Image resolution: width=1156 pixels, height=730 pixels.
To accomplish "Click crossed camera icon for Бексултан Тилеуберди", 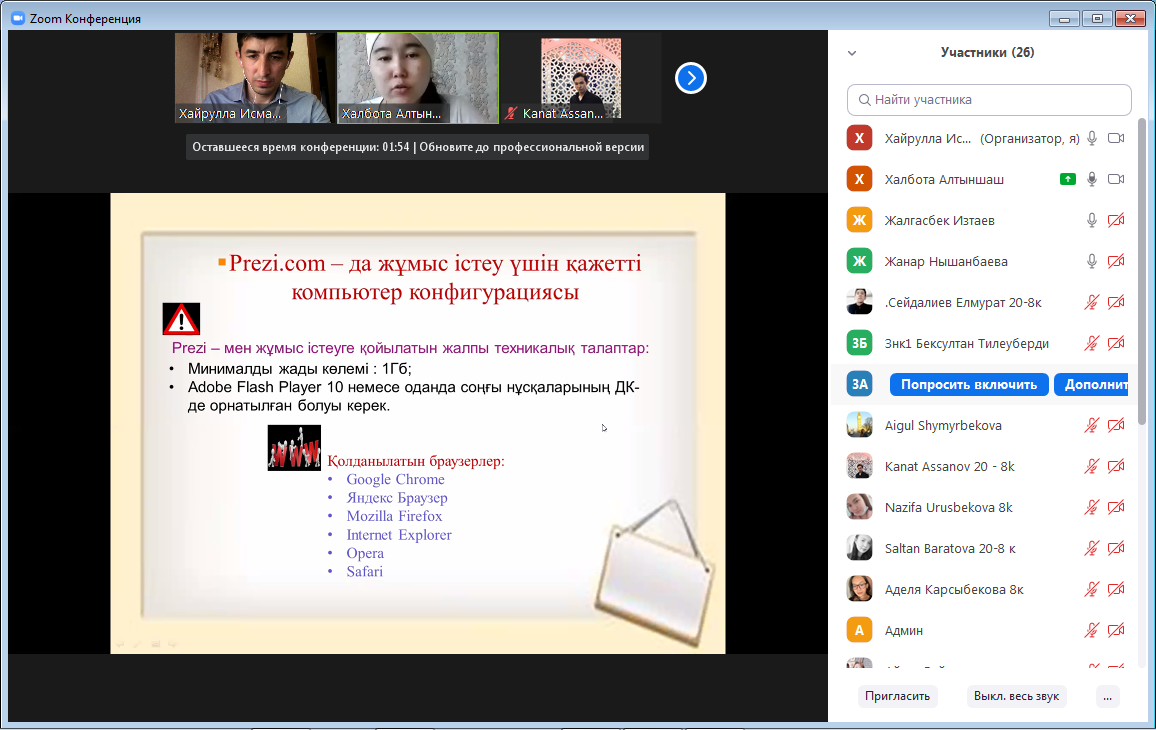I will tap(1116, 343).
